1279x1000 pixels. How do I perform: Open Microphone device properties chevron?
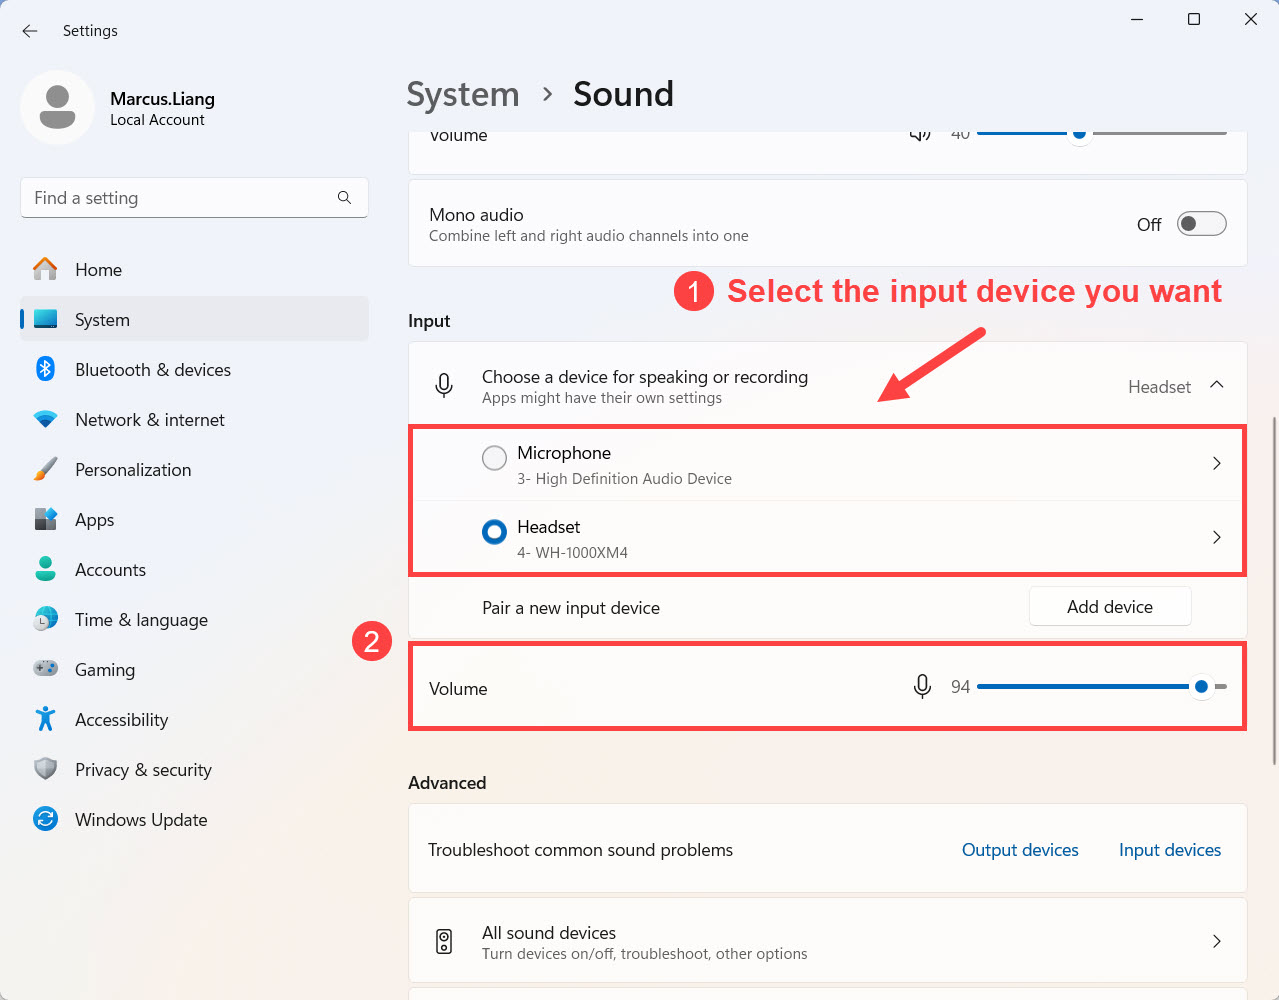tap(1216, 463)
